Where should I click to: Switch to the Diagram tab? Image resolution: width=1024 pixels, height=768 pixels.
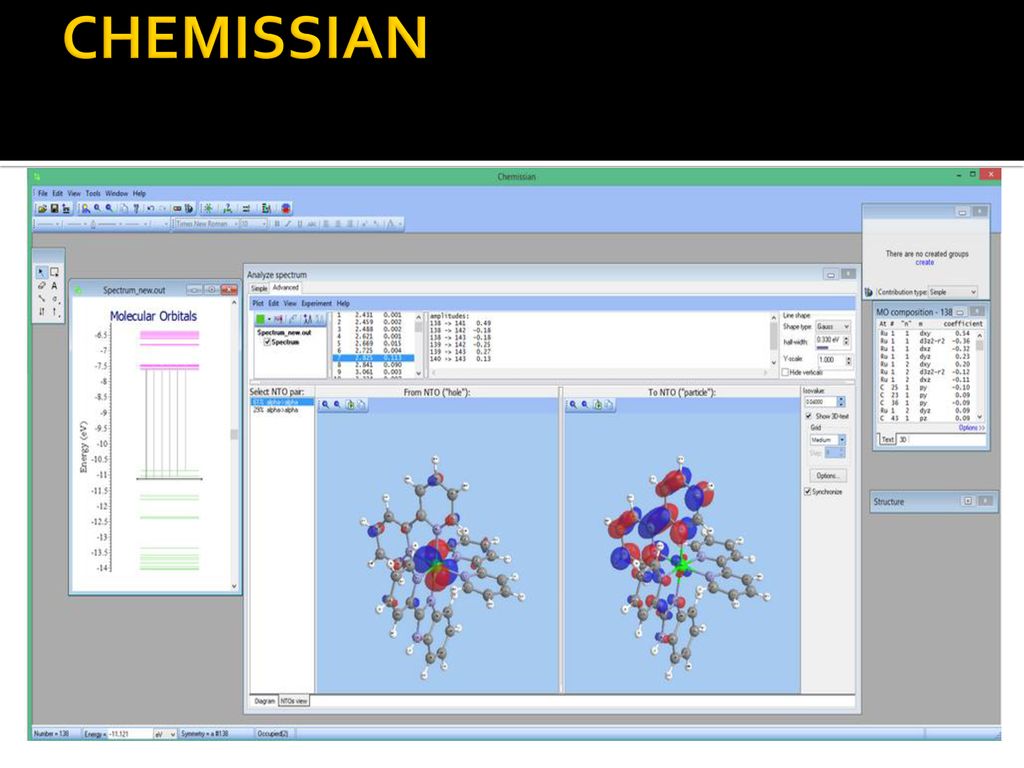coord(264,701)
